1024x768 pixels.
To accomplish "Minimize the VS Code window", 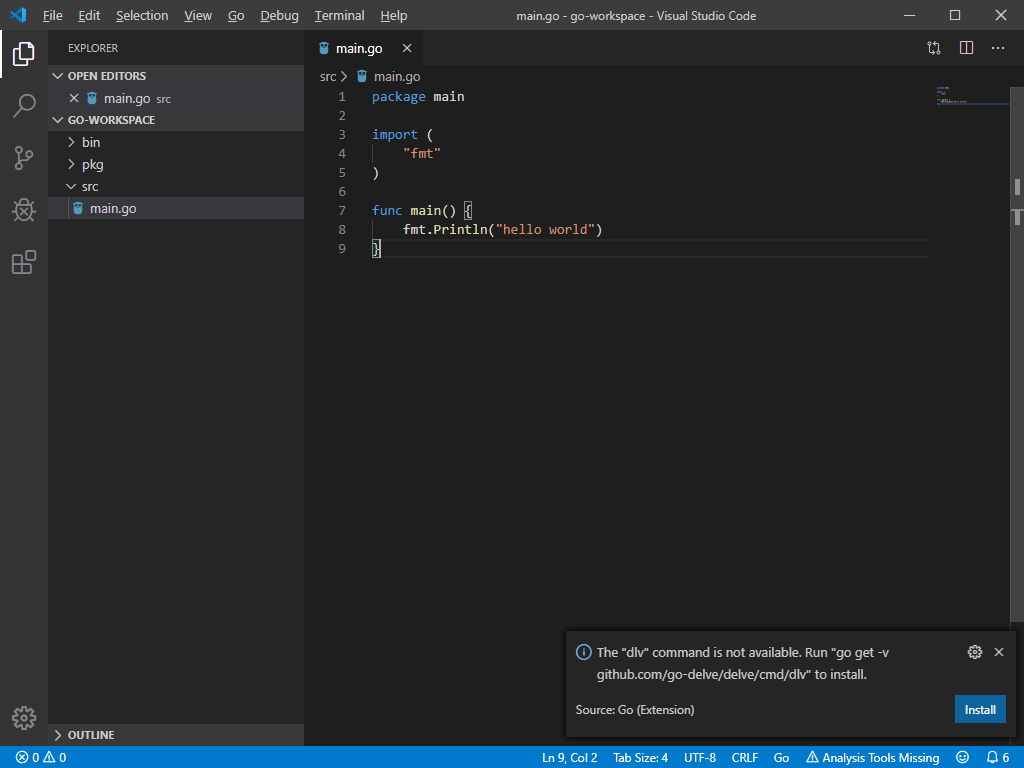I will (x=909, y=15).
